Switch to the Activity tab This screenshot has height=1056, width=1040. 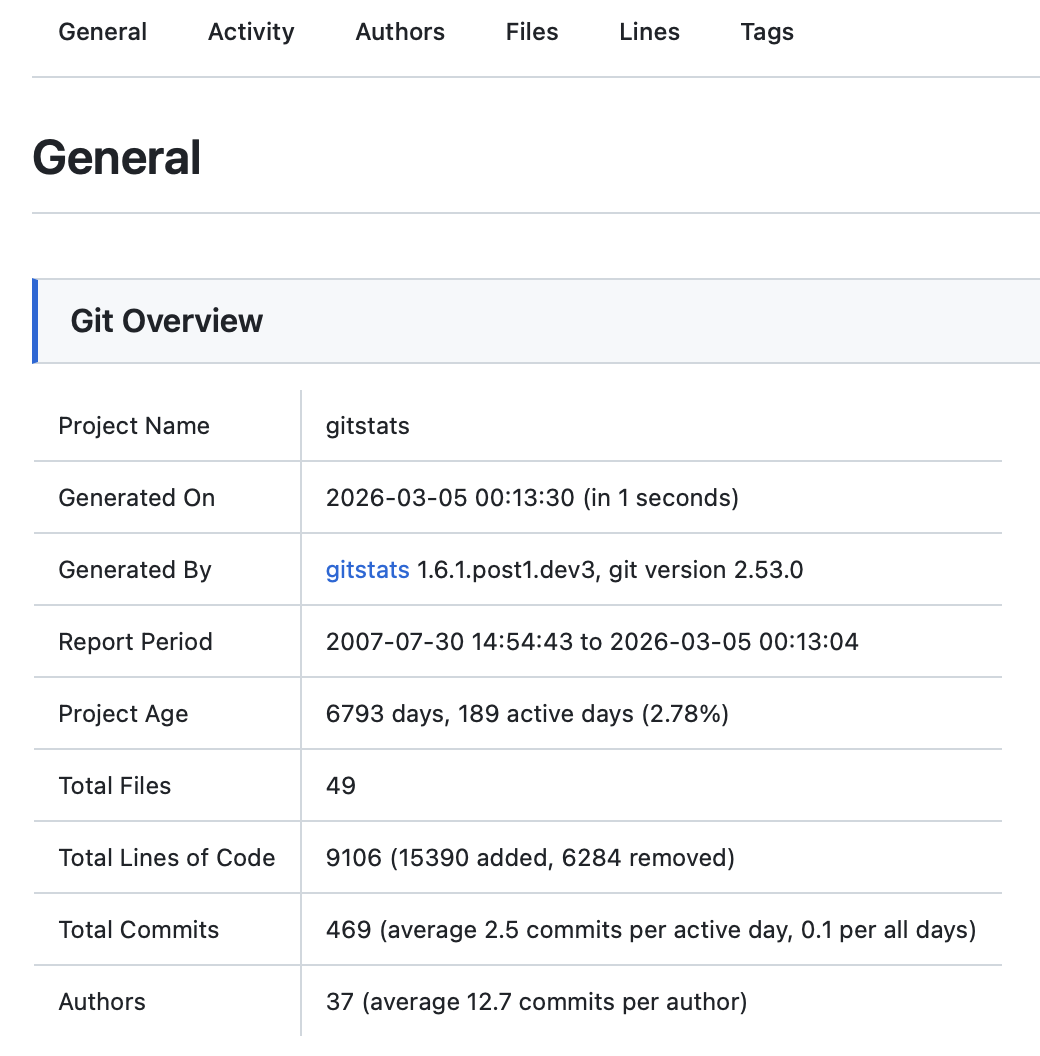[251, 32]
